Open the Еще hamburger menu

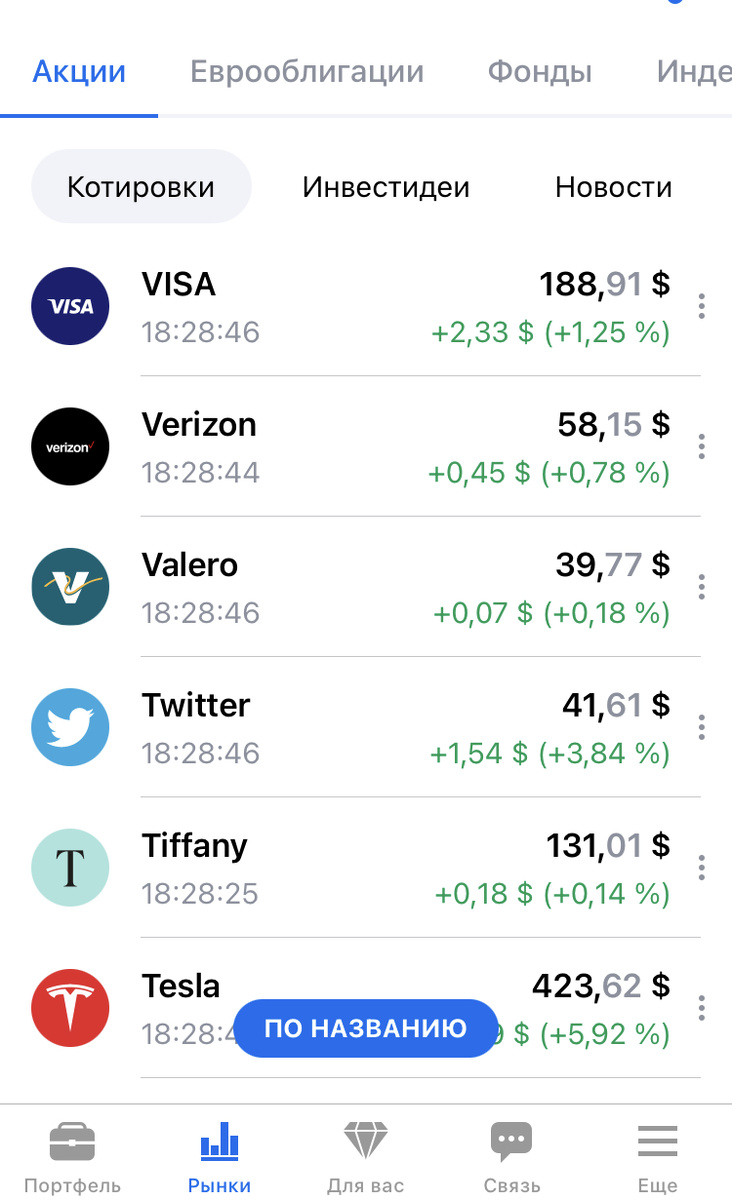[658, 1156]
